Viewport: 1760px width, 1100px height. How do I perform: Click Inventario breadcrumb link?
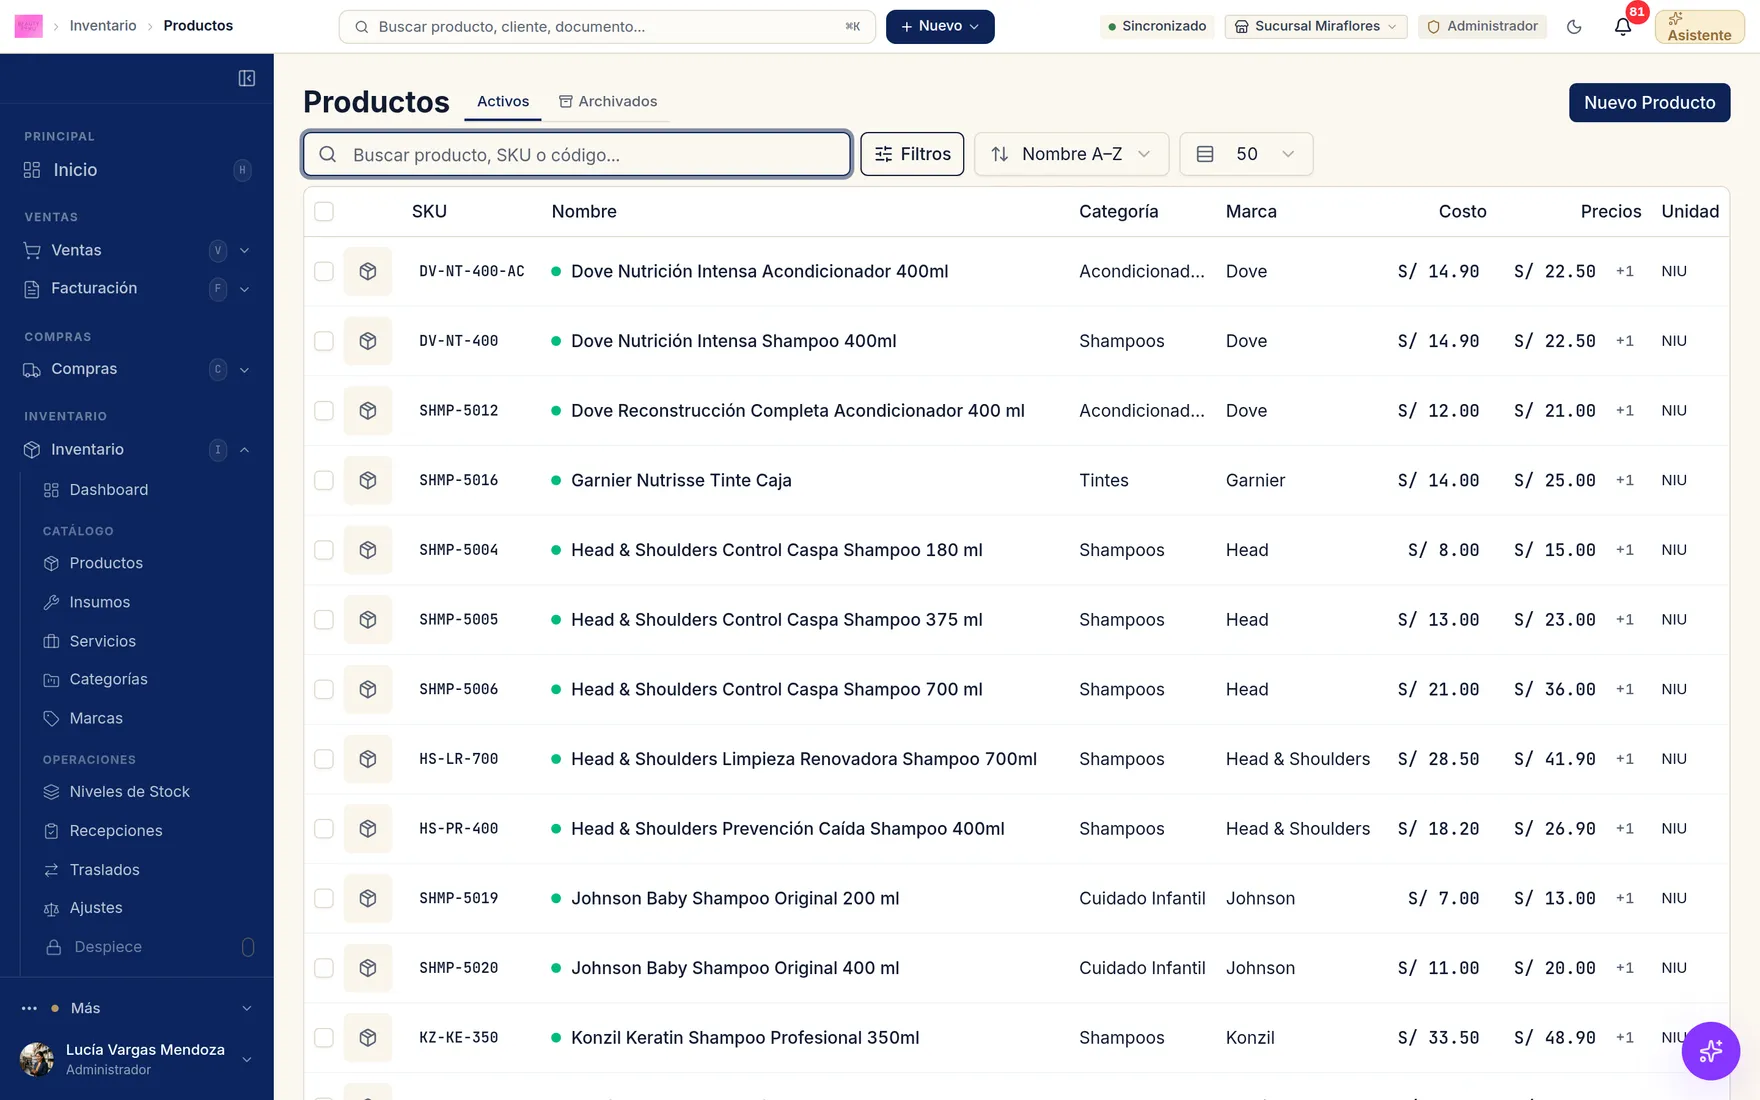tap(103, 26)
